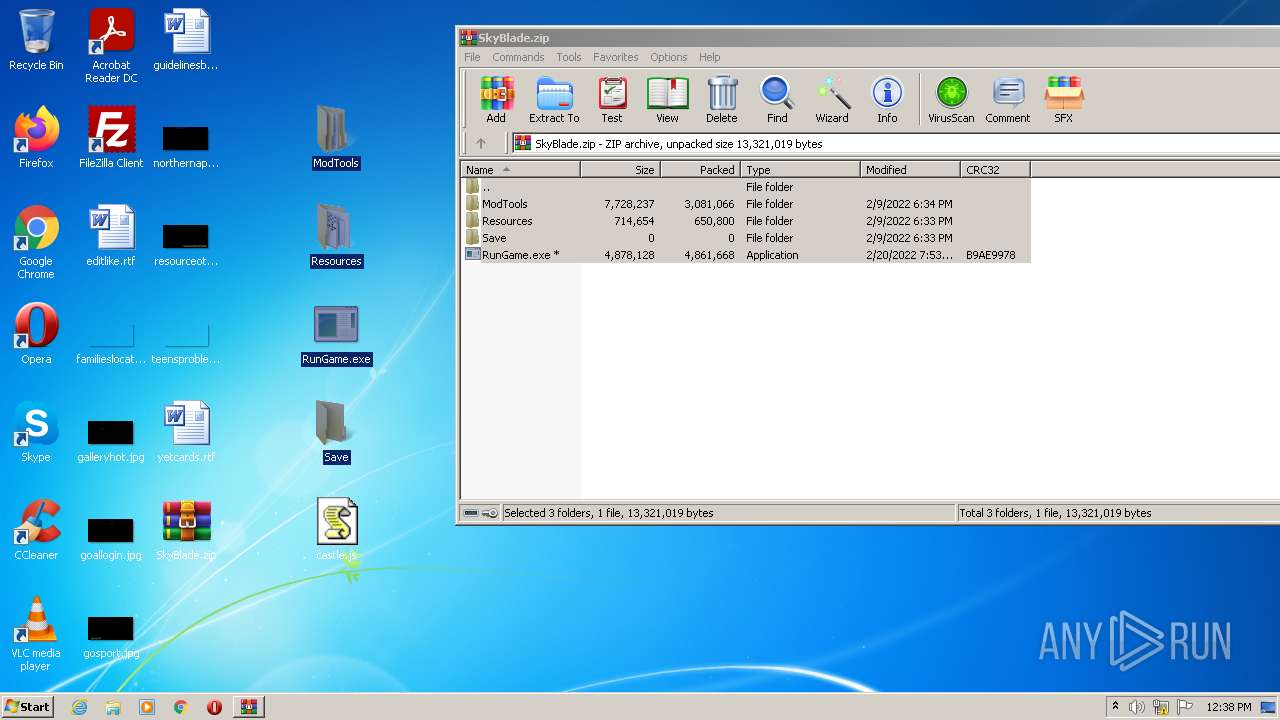This screenshot has height=720, width=1280.
Task: Select the Recycle Bin desktop icon
Action: pos(36,40)
